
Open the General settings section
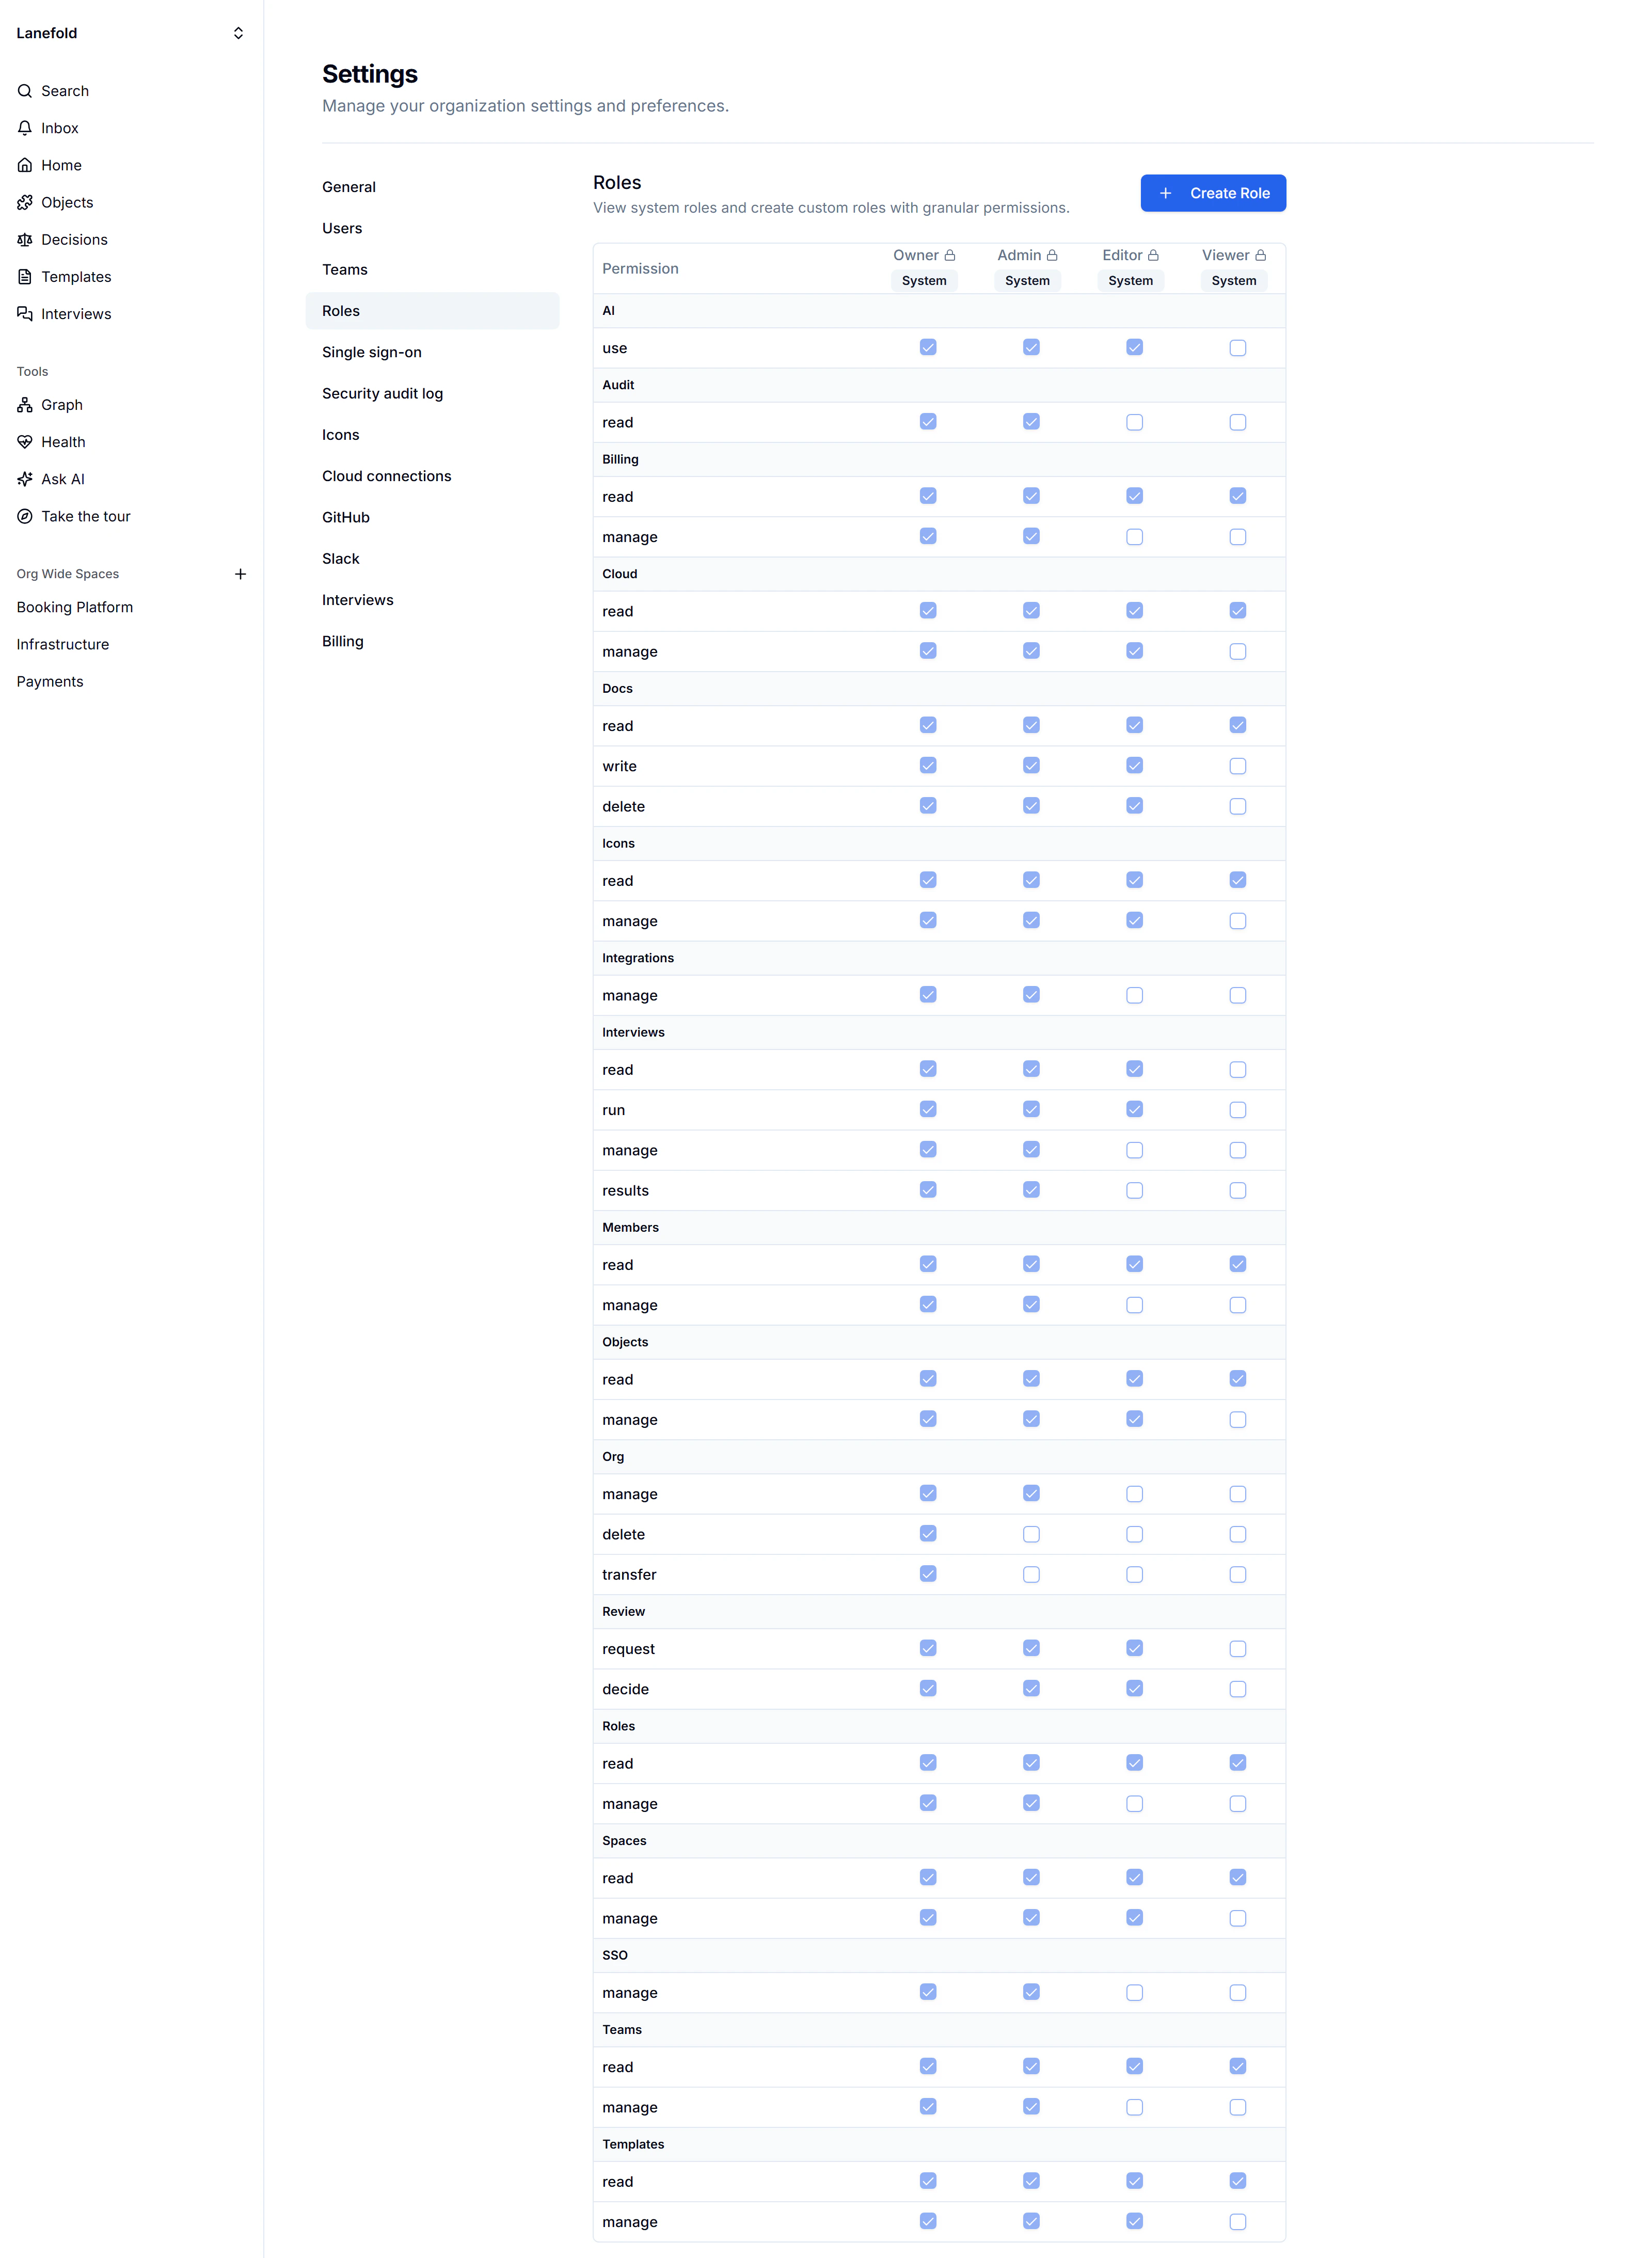[x=432, y=187]
